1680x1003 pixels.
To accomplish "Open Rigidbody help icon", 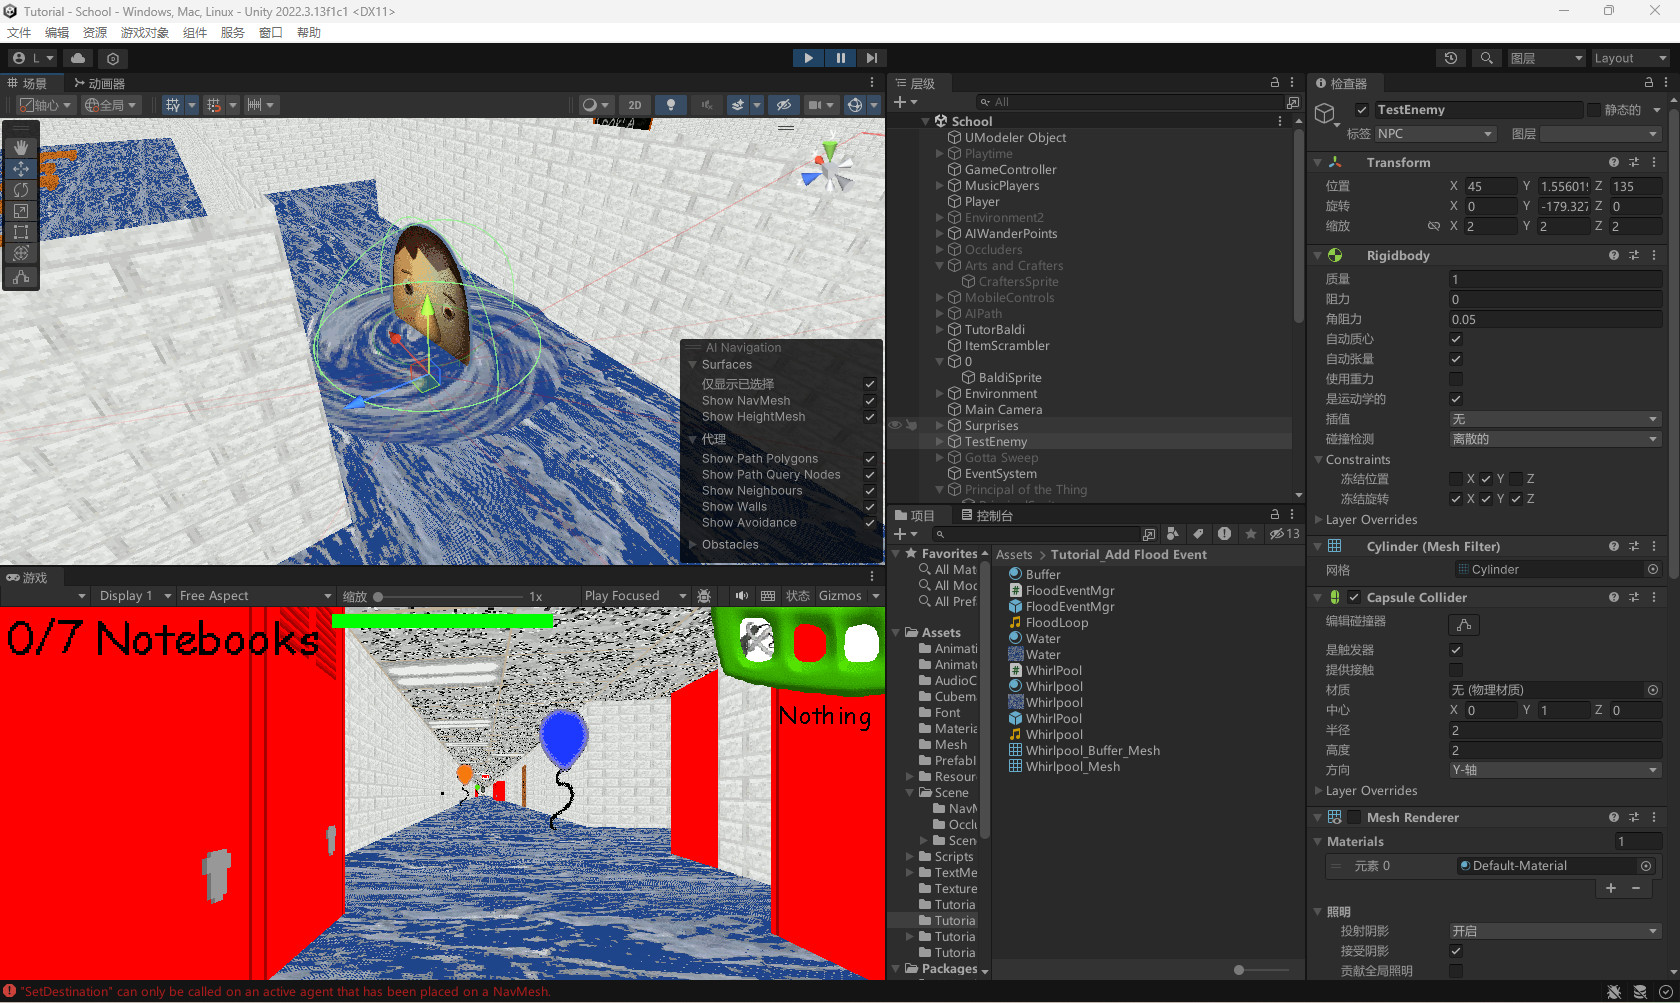I will pyautogui.click(x=1613, y=255).
